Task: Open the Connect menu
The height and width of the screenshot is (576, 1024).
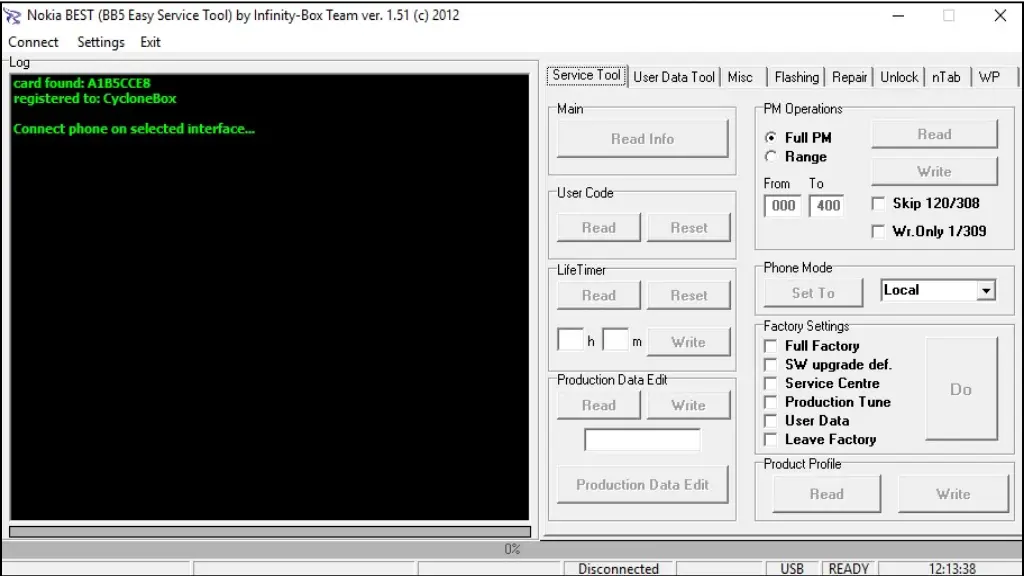Action: pos(33,42)
